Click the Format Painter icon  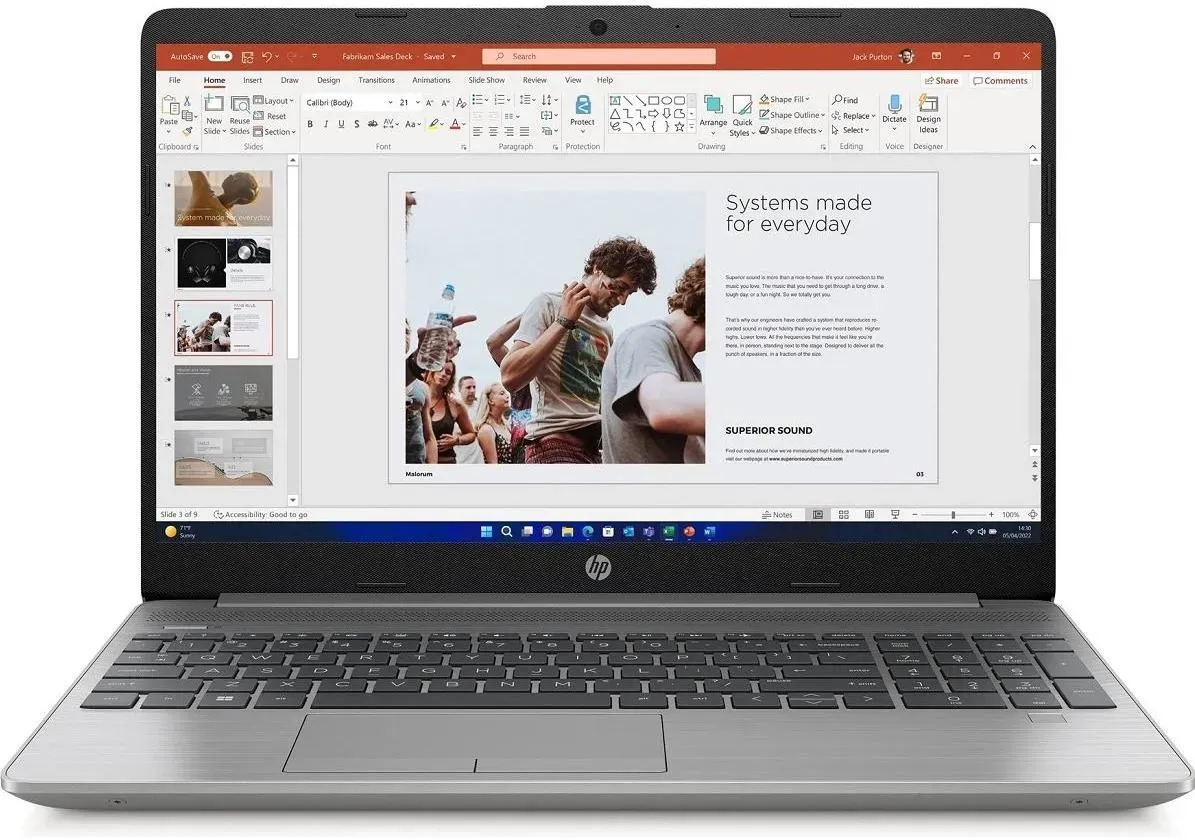(x=187, y=131)
